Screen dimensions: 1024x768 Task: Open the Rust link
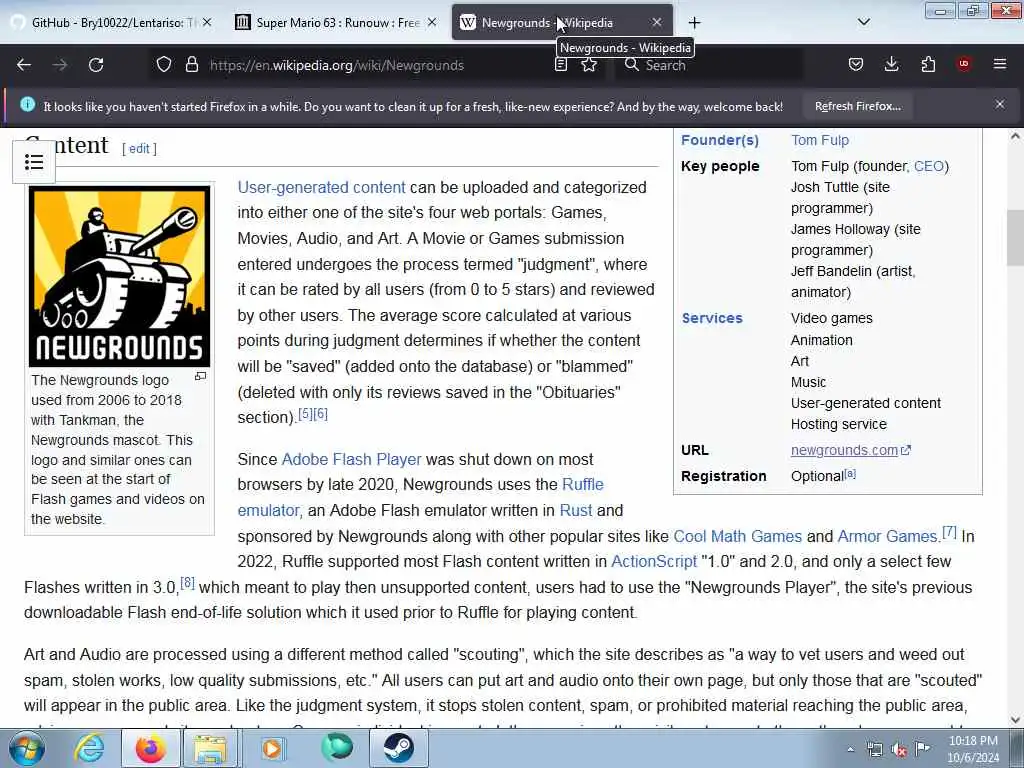pos(575,510)
